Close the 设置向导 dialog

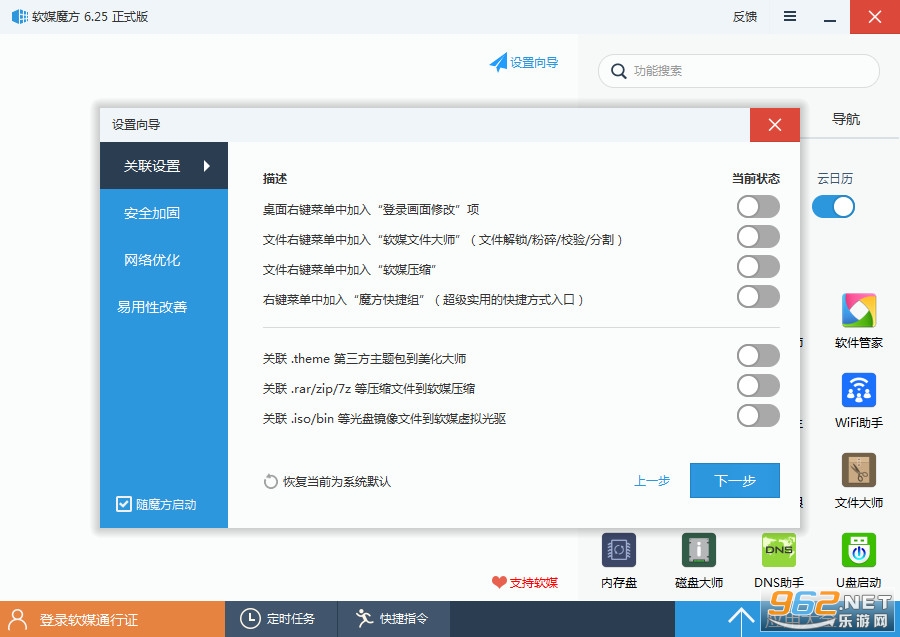(x=775, y=125)
